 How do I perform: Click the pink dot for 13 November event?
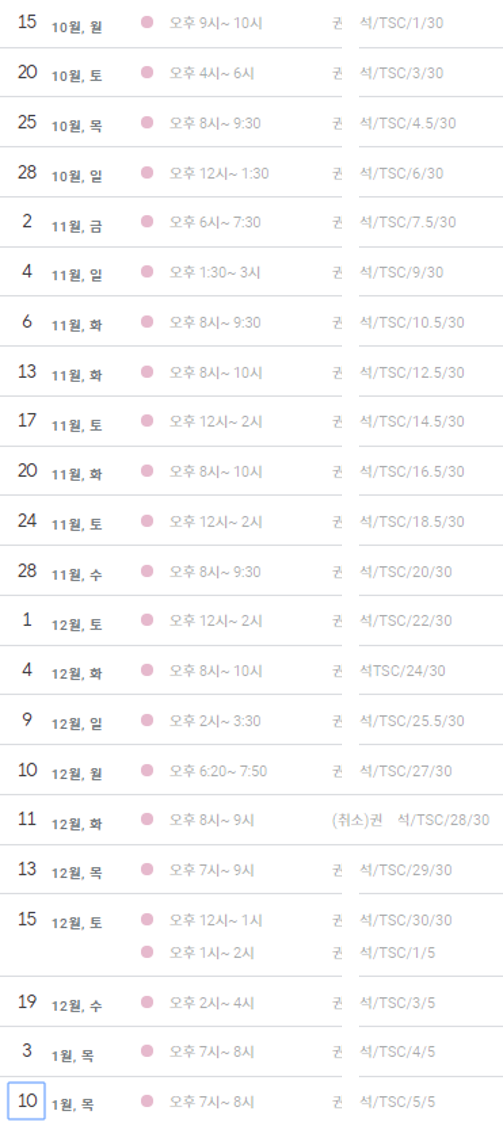147,372
